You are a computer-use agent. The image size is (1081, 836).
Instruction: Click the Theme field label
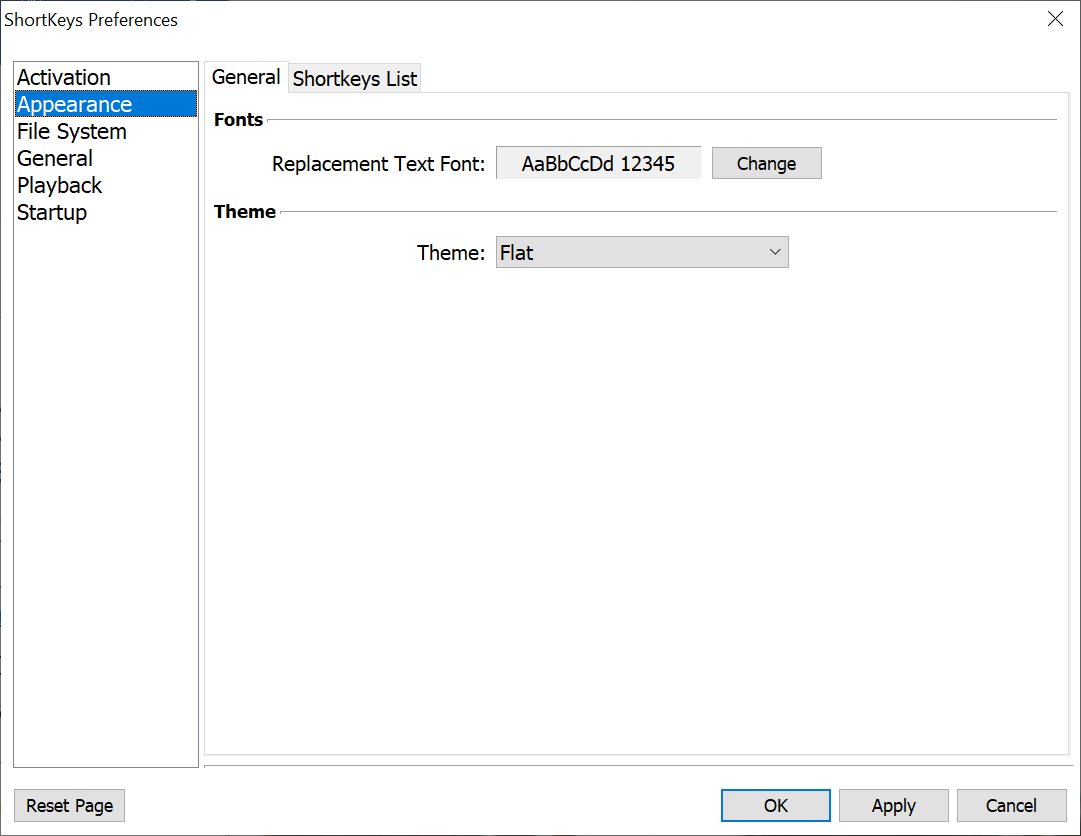pos(450,253)
